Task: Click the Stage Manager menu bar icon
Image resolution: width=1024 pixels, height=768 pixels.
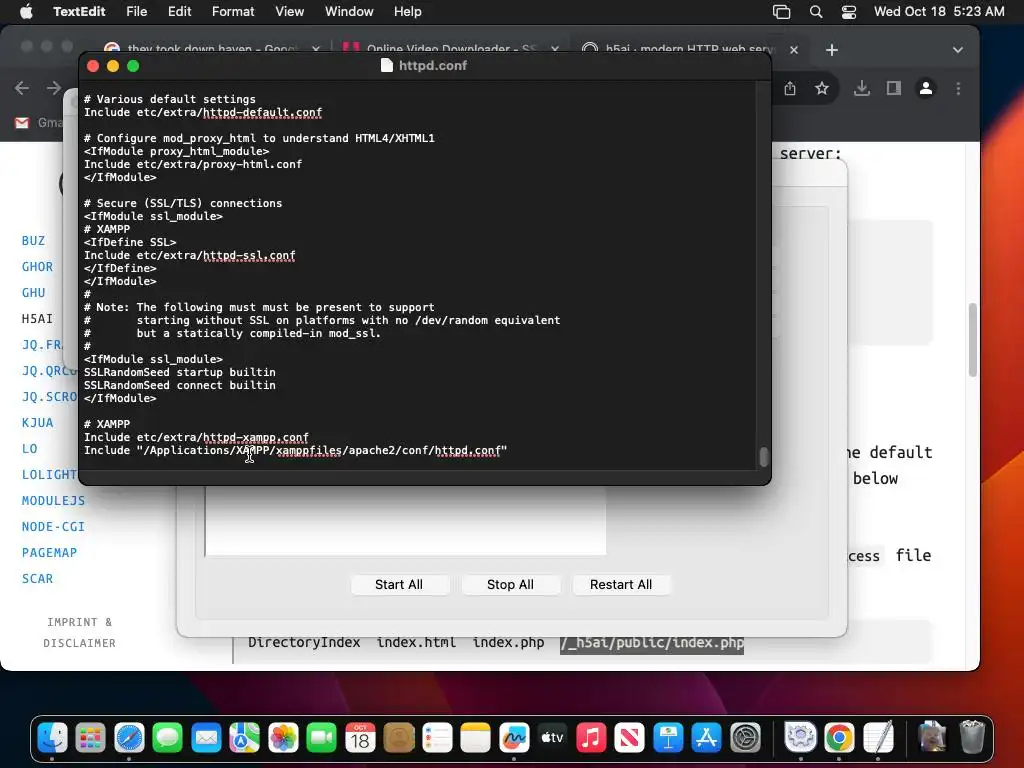Action: (x=782, y=12)
